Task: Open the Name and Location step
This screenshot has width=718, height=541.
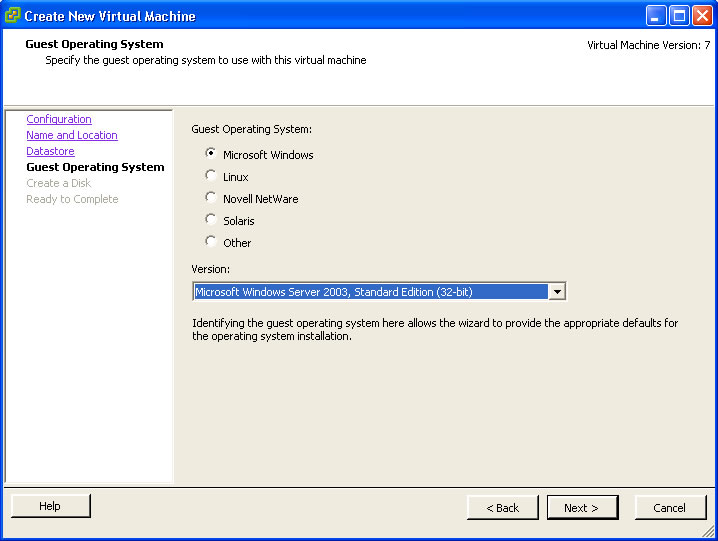Action: (x=72, y=135)
